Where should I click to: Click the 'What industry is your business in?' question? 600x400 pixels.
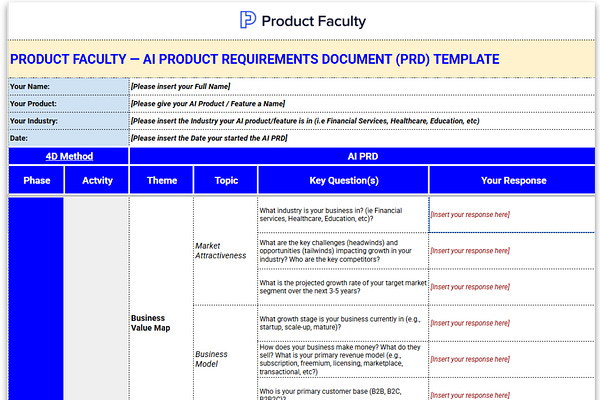343,215
